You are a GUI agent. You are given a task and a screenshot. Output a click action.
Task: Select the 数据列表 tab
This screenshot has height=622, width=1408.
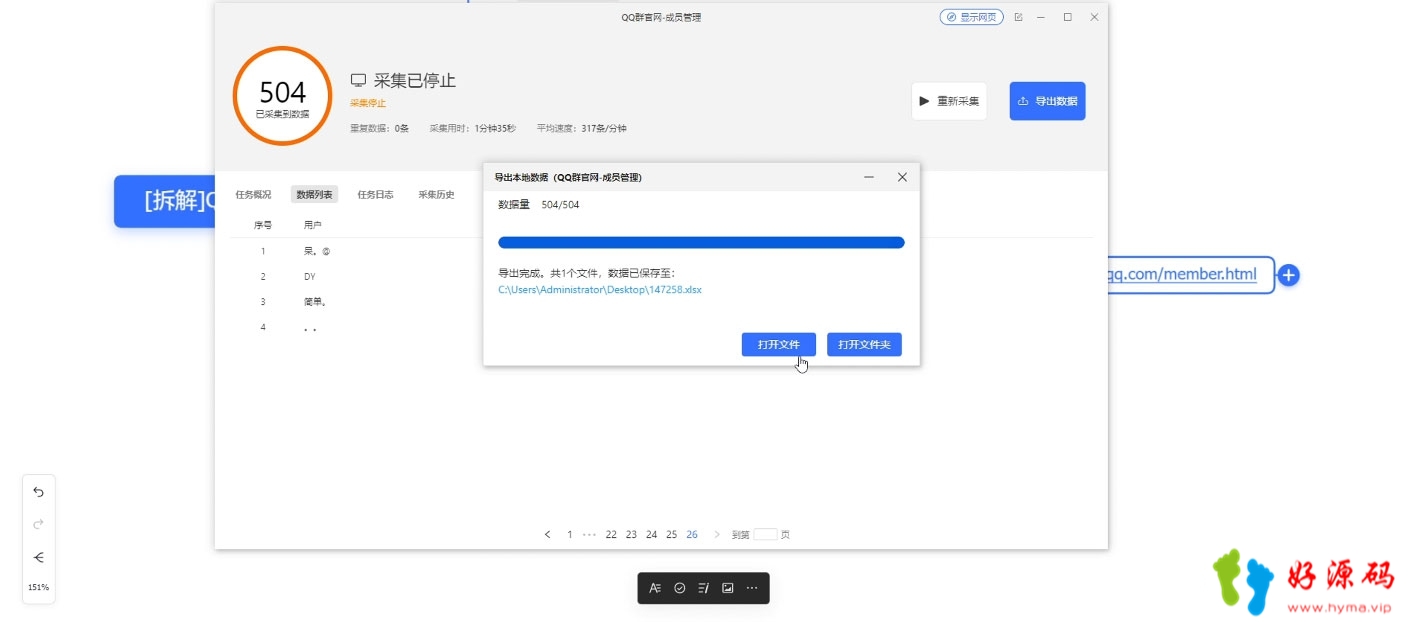[x=314, y=194]
